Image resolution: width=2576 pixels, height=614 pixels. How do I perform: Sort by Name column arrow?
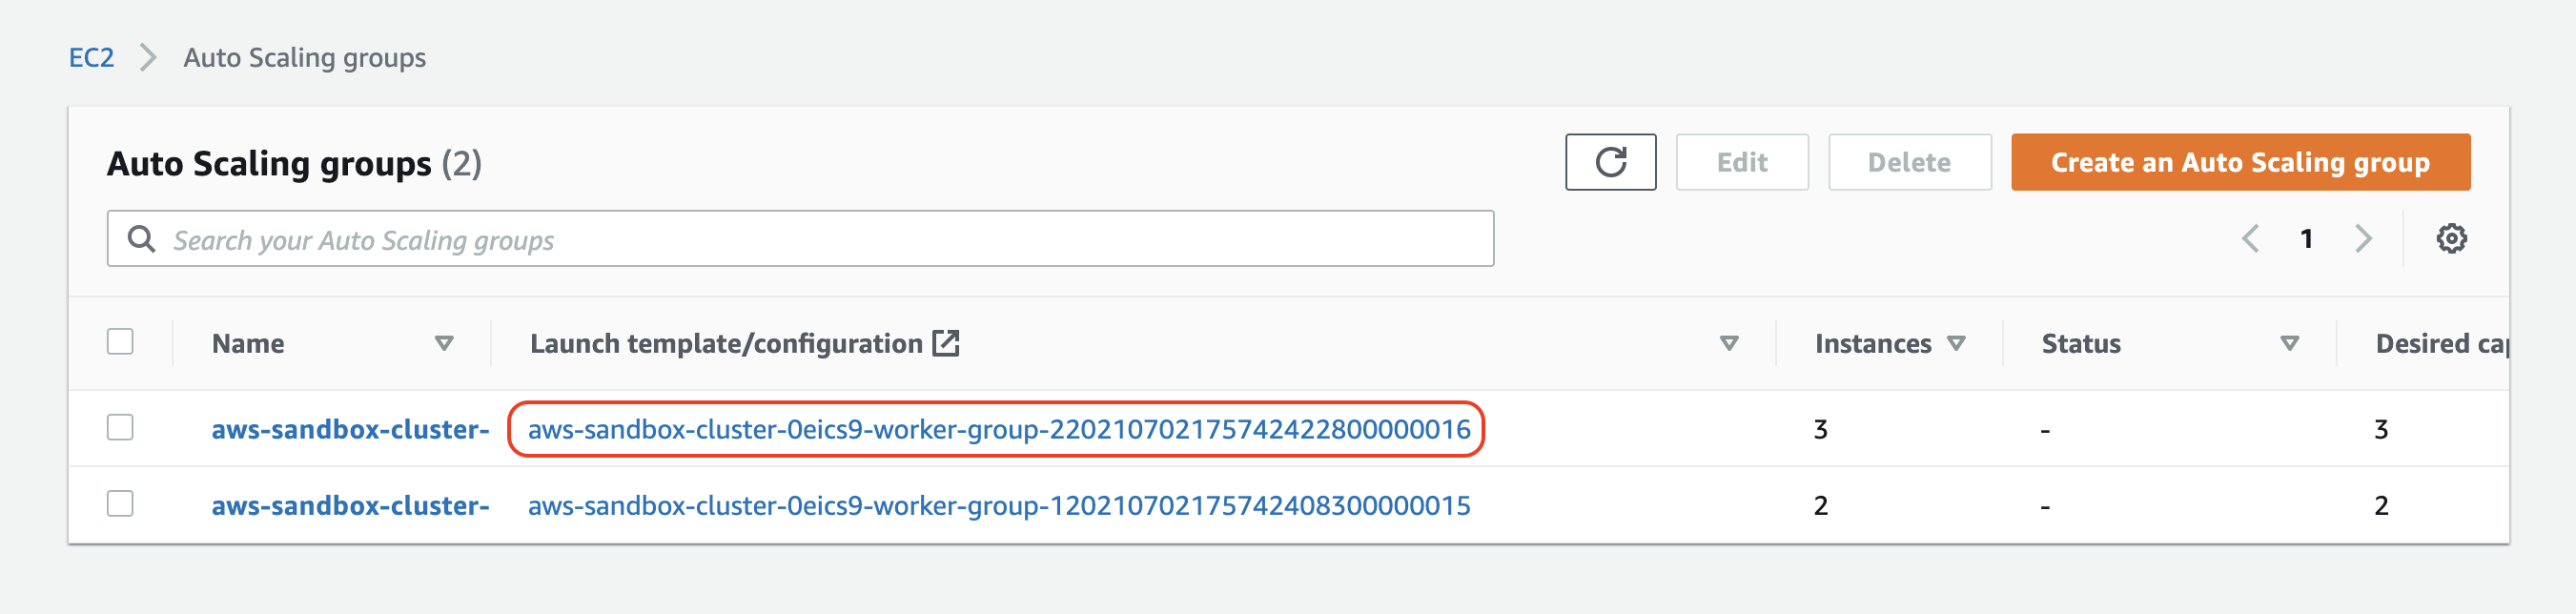point(444,344)
